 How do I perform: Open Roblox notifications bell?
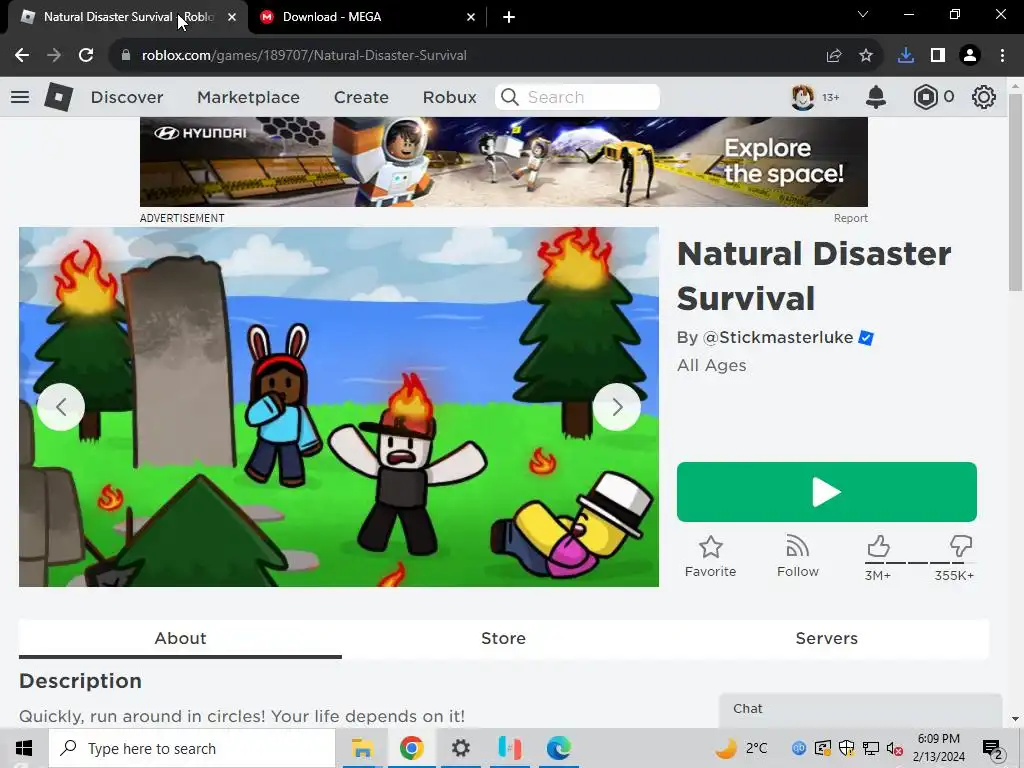click(x=876, y=97)
